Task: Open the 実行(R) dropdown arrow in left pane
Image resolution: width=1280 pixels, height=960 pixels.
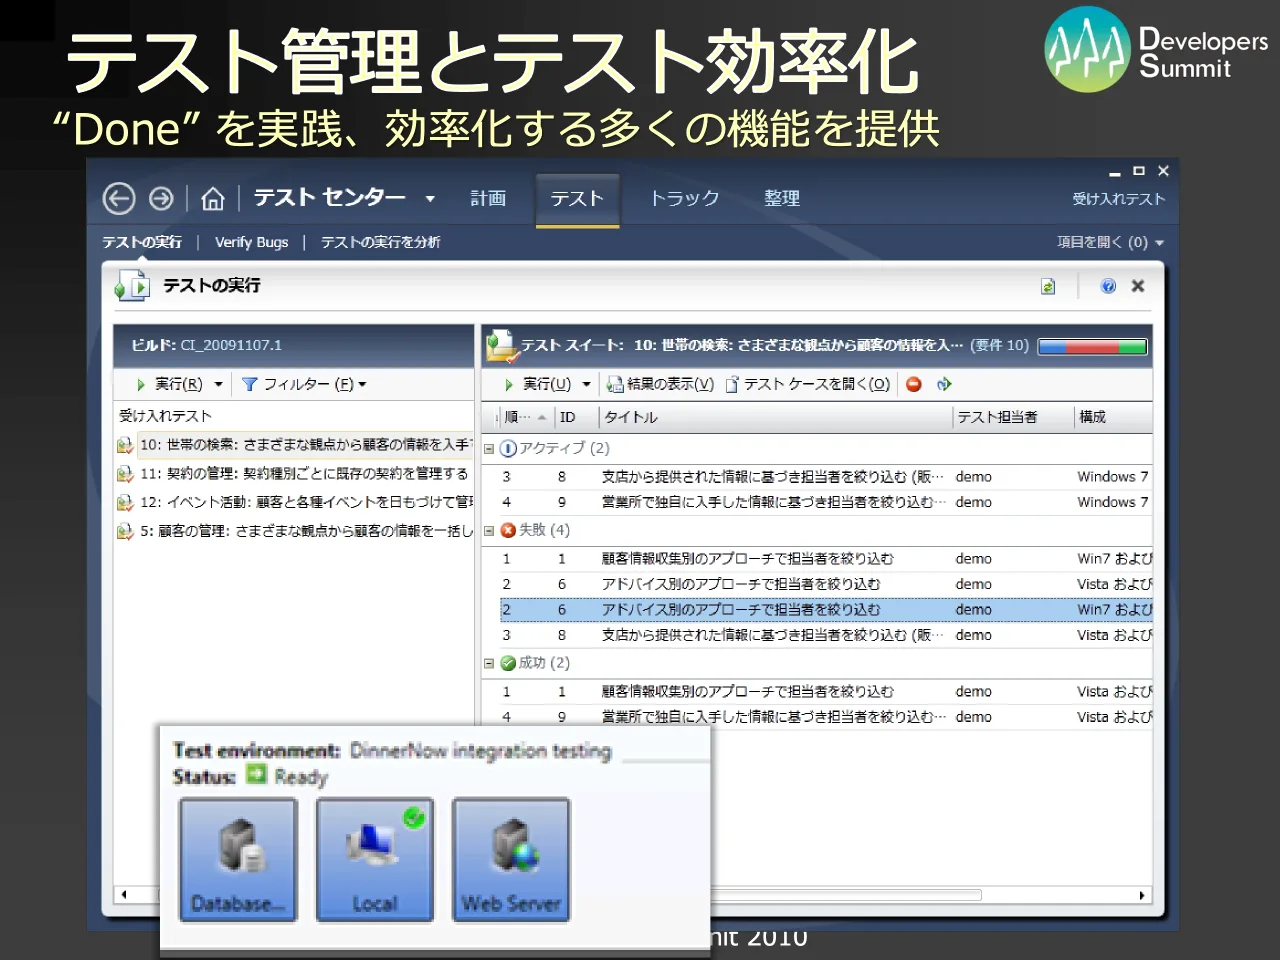Action: 218,385
